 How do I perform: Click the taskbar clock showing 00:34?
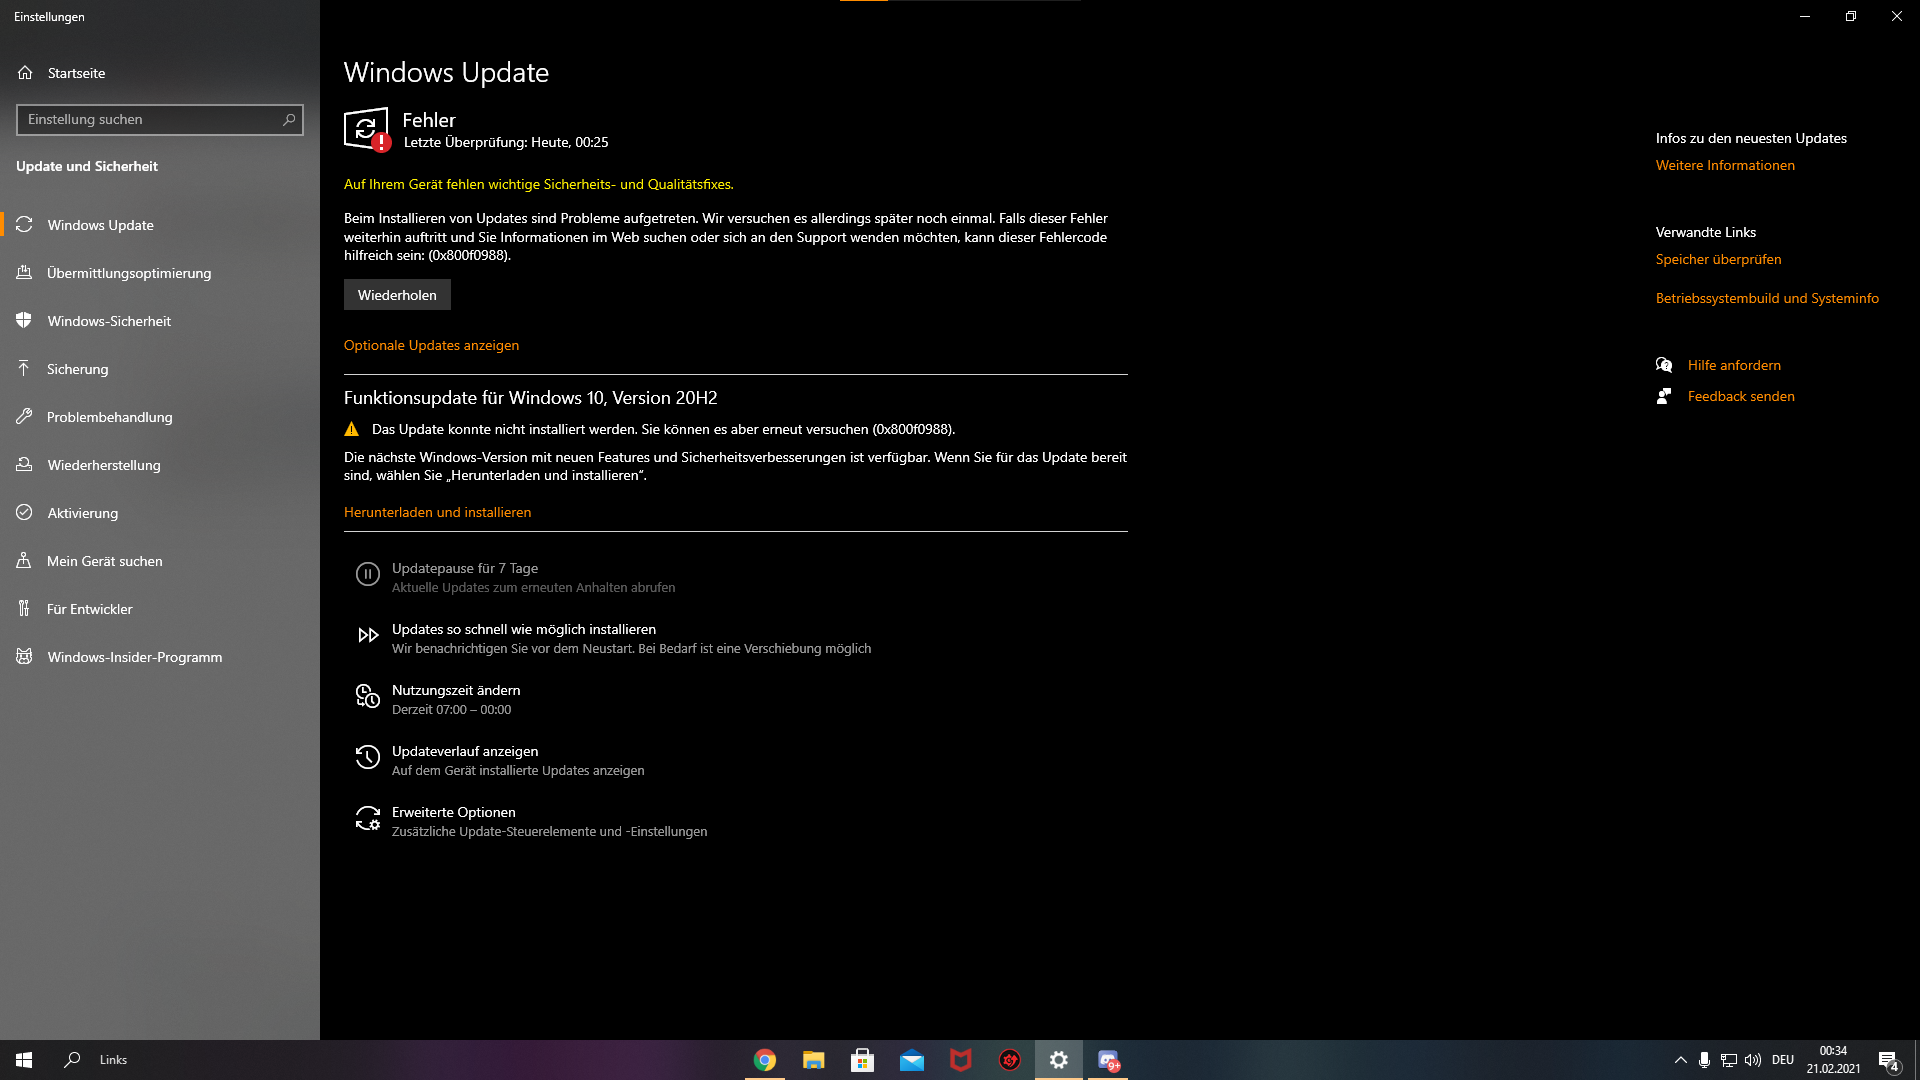(x=1833, y=1060)
